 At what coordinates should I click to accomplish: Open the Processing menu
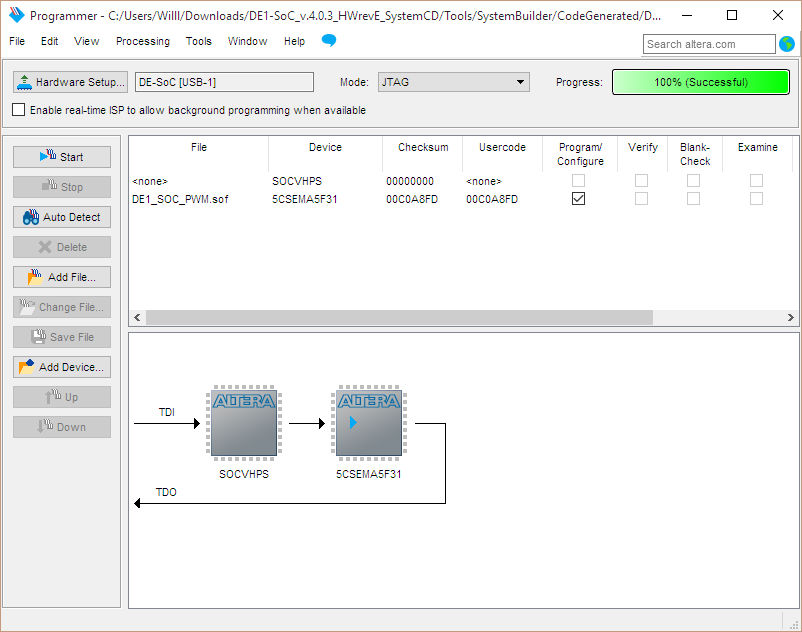pyautogui.click(x=143, y=41)
